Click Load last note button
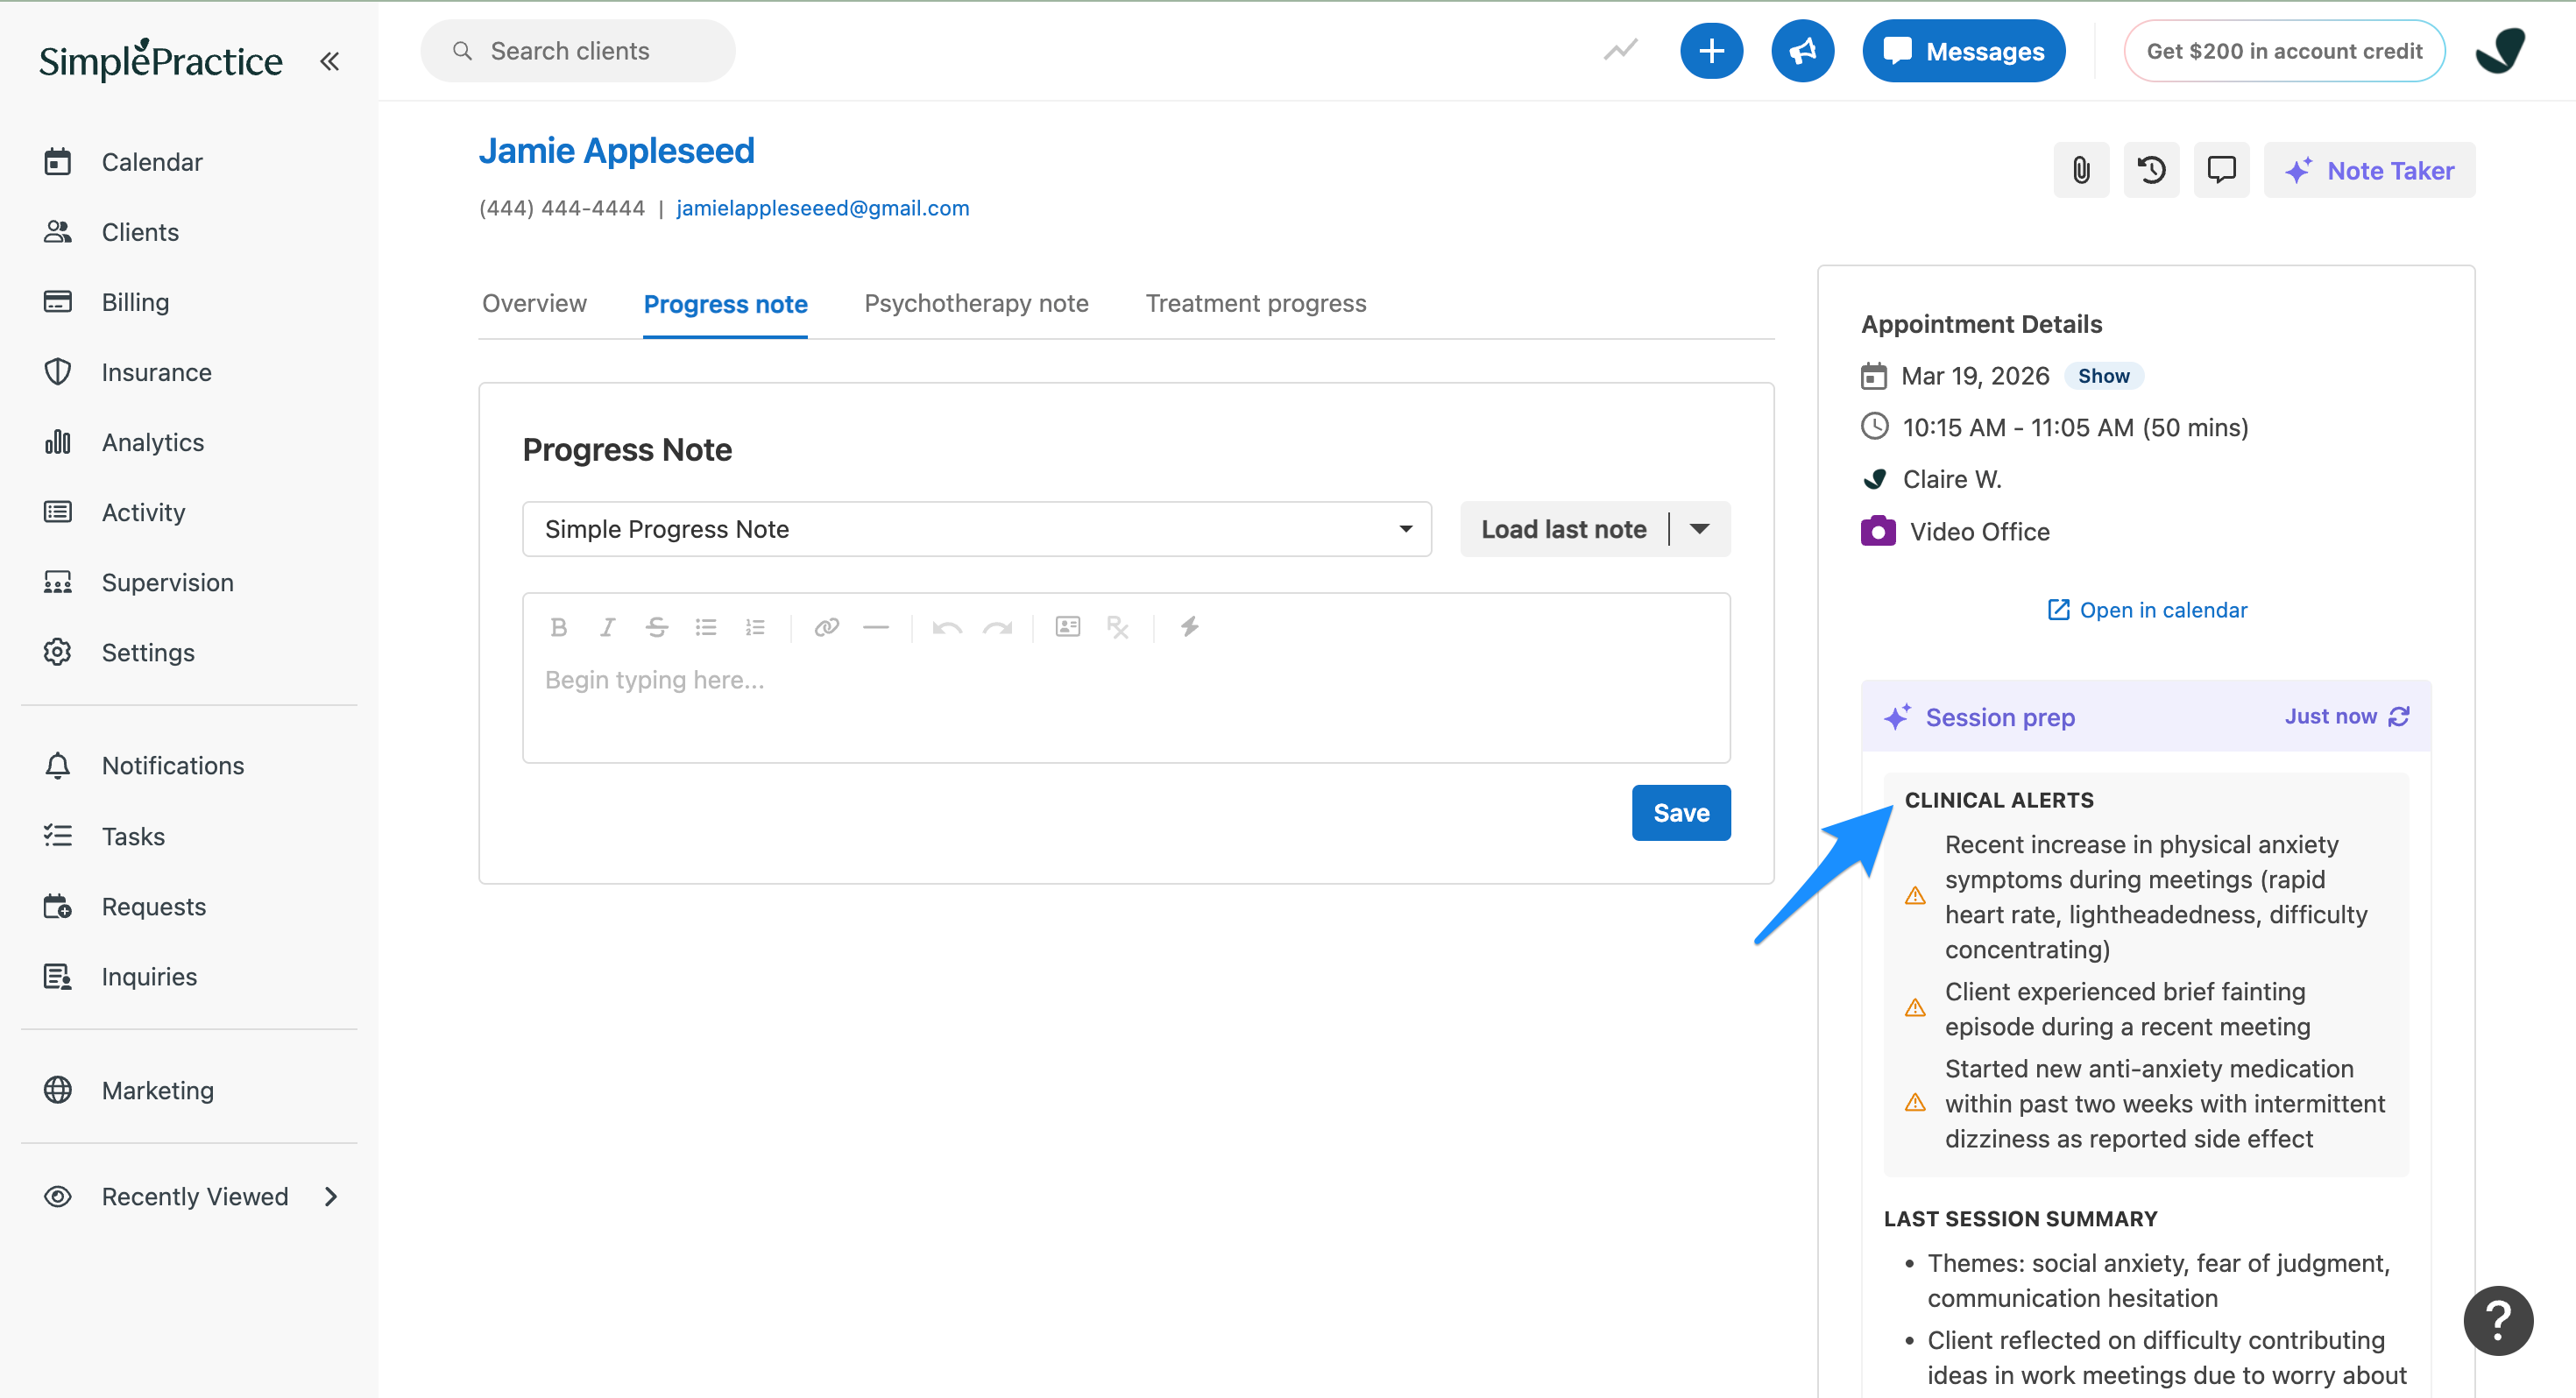This screenshot has height=1398, width=2576. pyautogui.click(x=1563, y=529)
